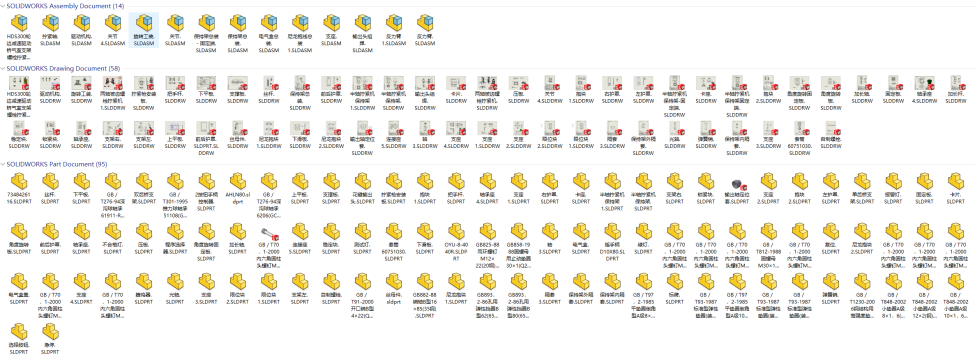Select GB/T276-94 bearing 61911 part icon
Viewport: 975px width, 364px height.
pyautogui.click(x=113, y=182)
